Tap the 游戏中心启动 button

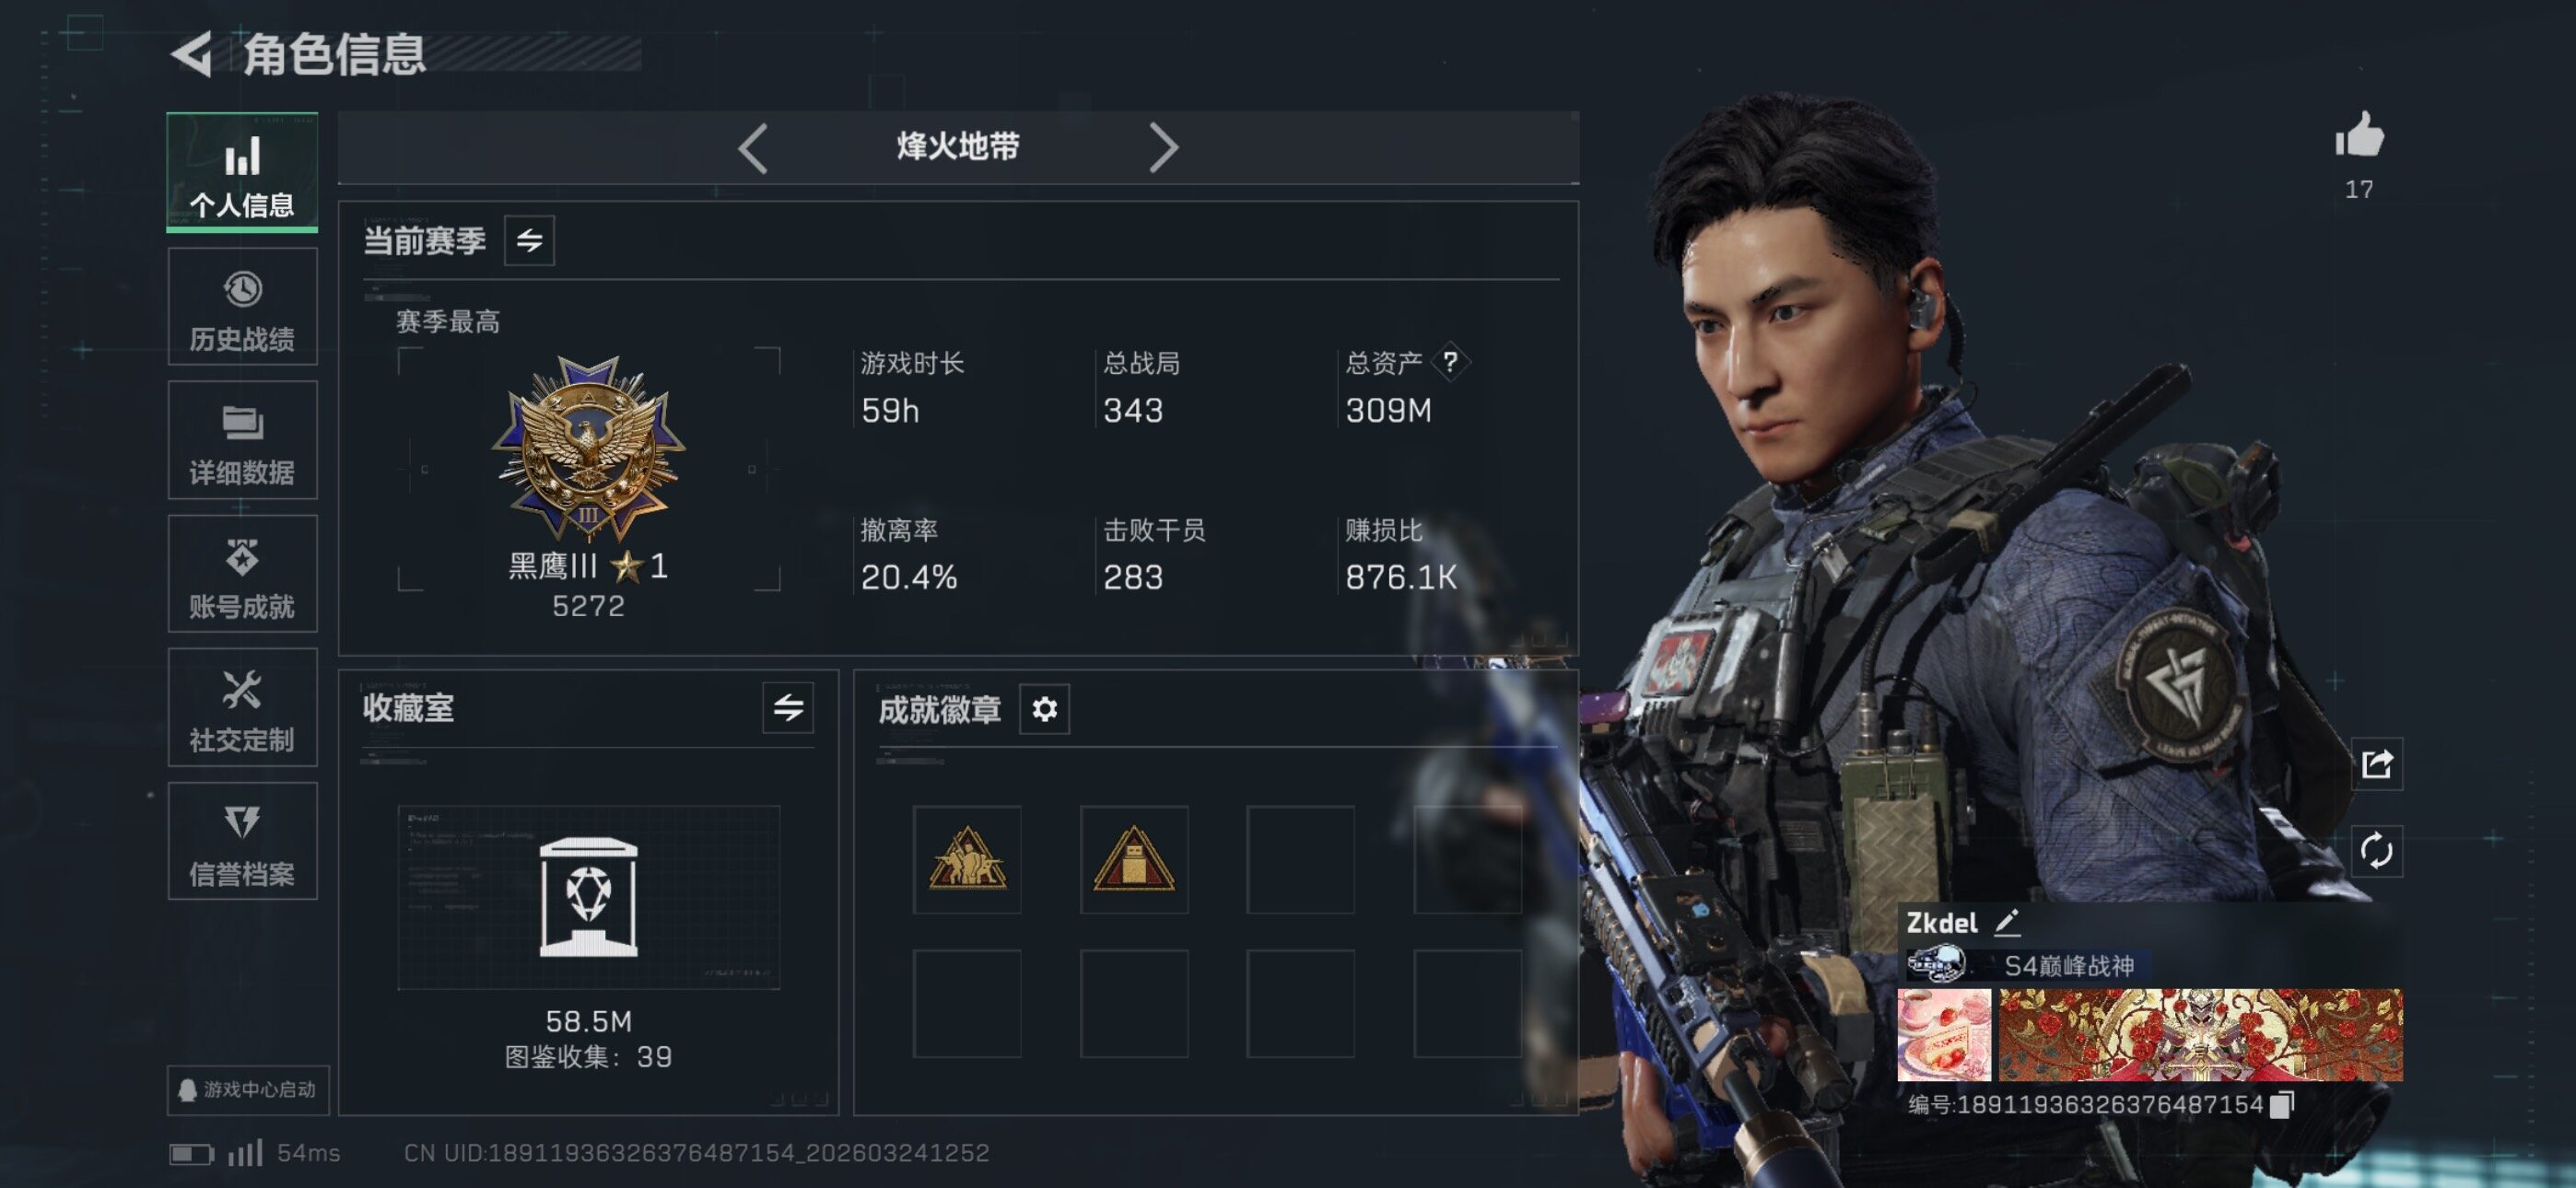click(248, 1089)
